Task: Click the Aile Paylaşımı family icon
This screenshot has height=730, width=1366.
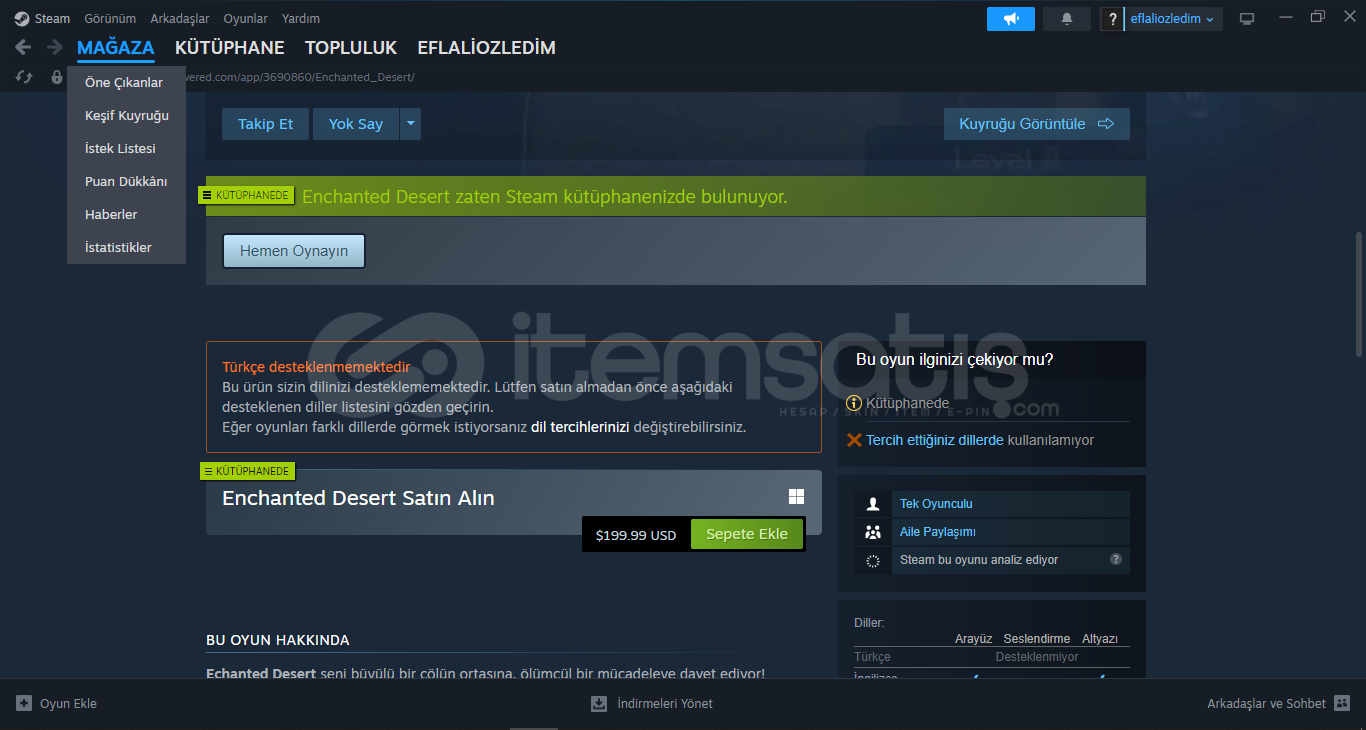Action: pos(873,532)
